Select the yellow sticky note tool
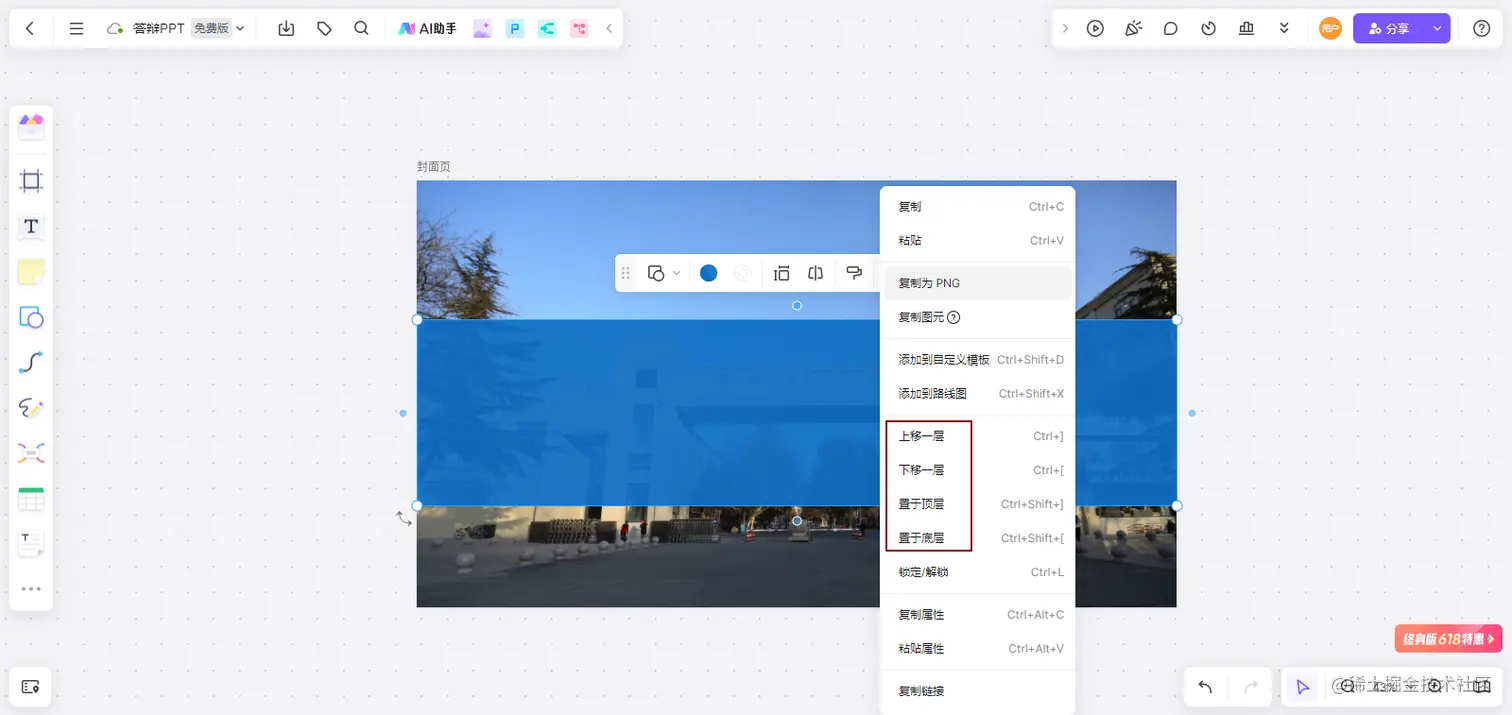1512x715 pixels. tap(31, 272)
